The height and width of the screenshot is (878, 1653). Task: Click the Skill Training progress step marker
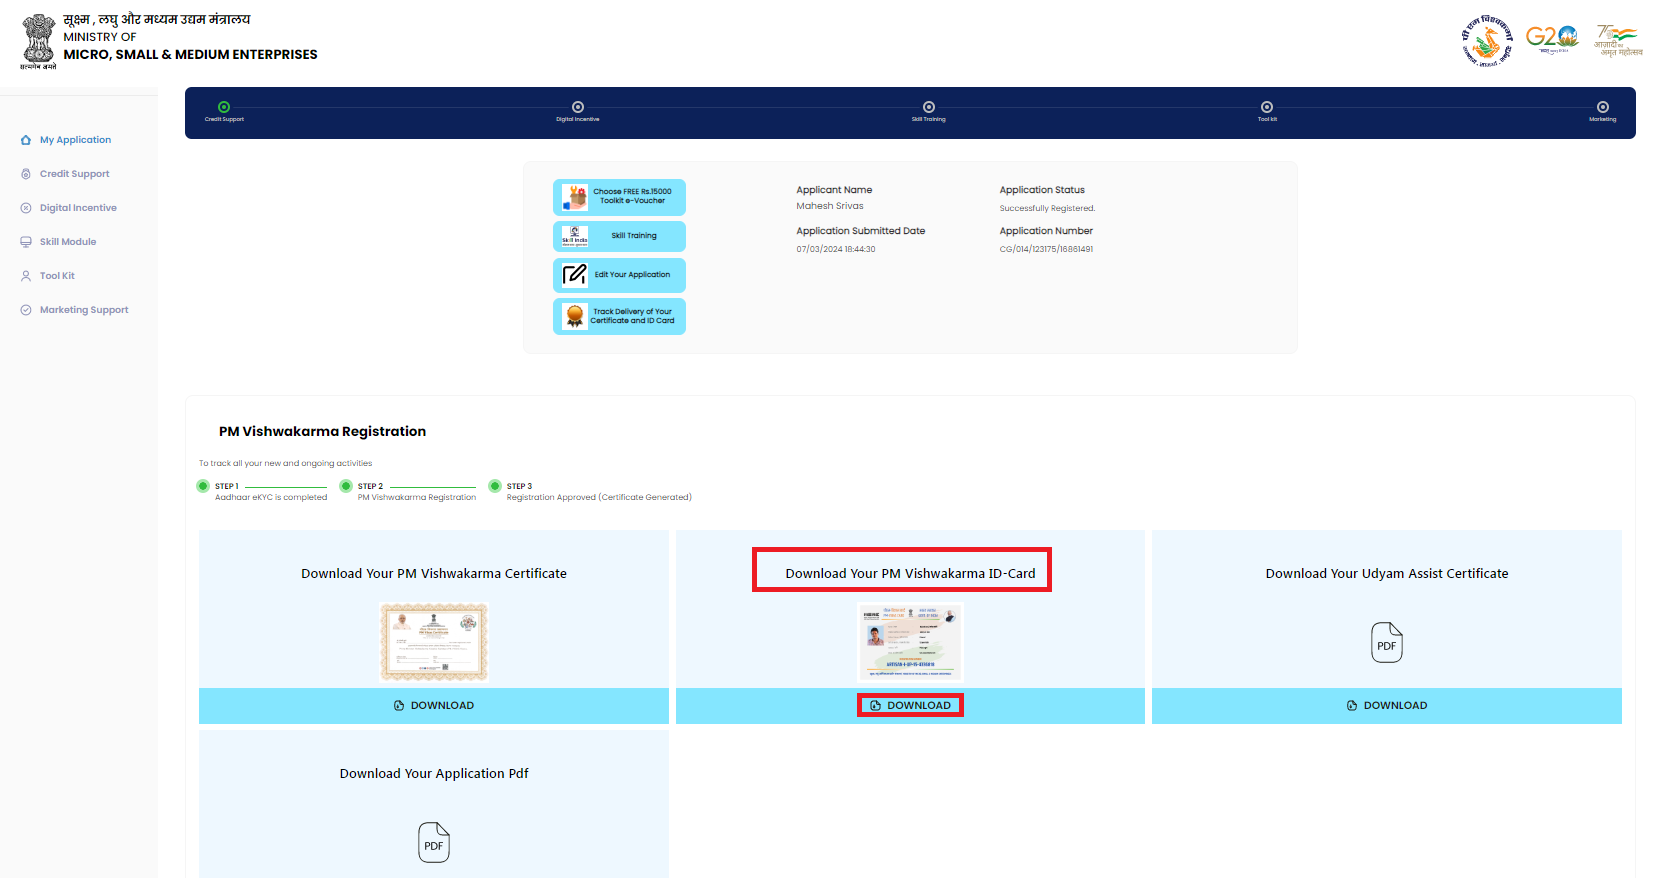[929, 107]
